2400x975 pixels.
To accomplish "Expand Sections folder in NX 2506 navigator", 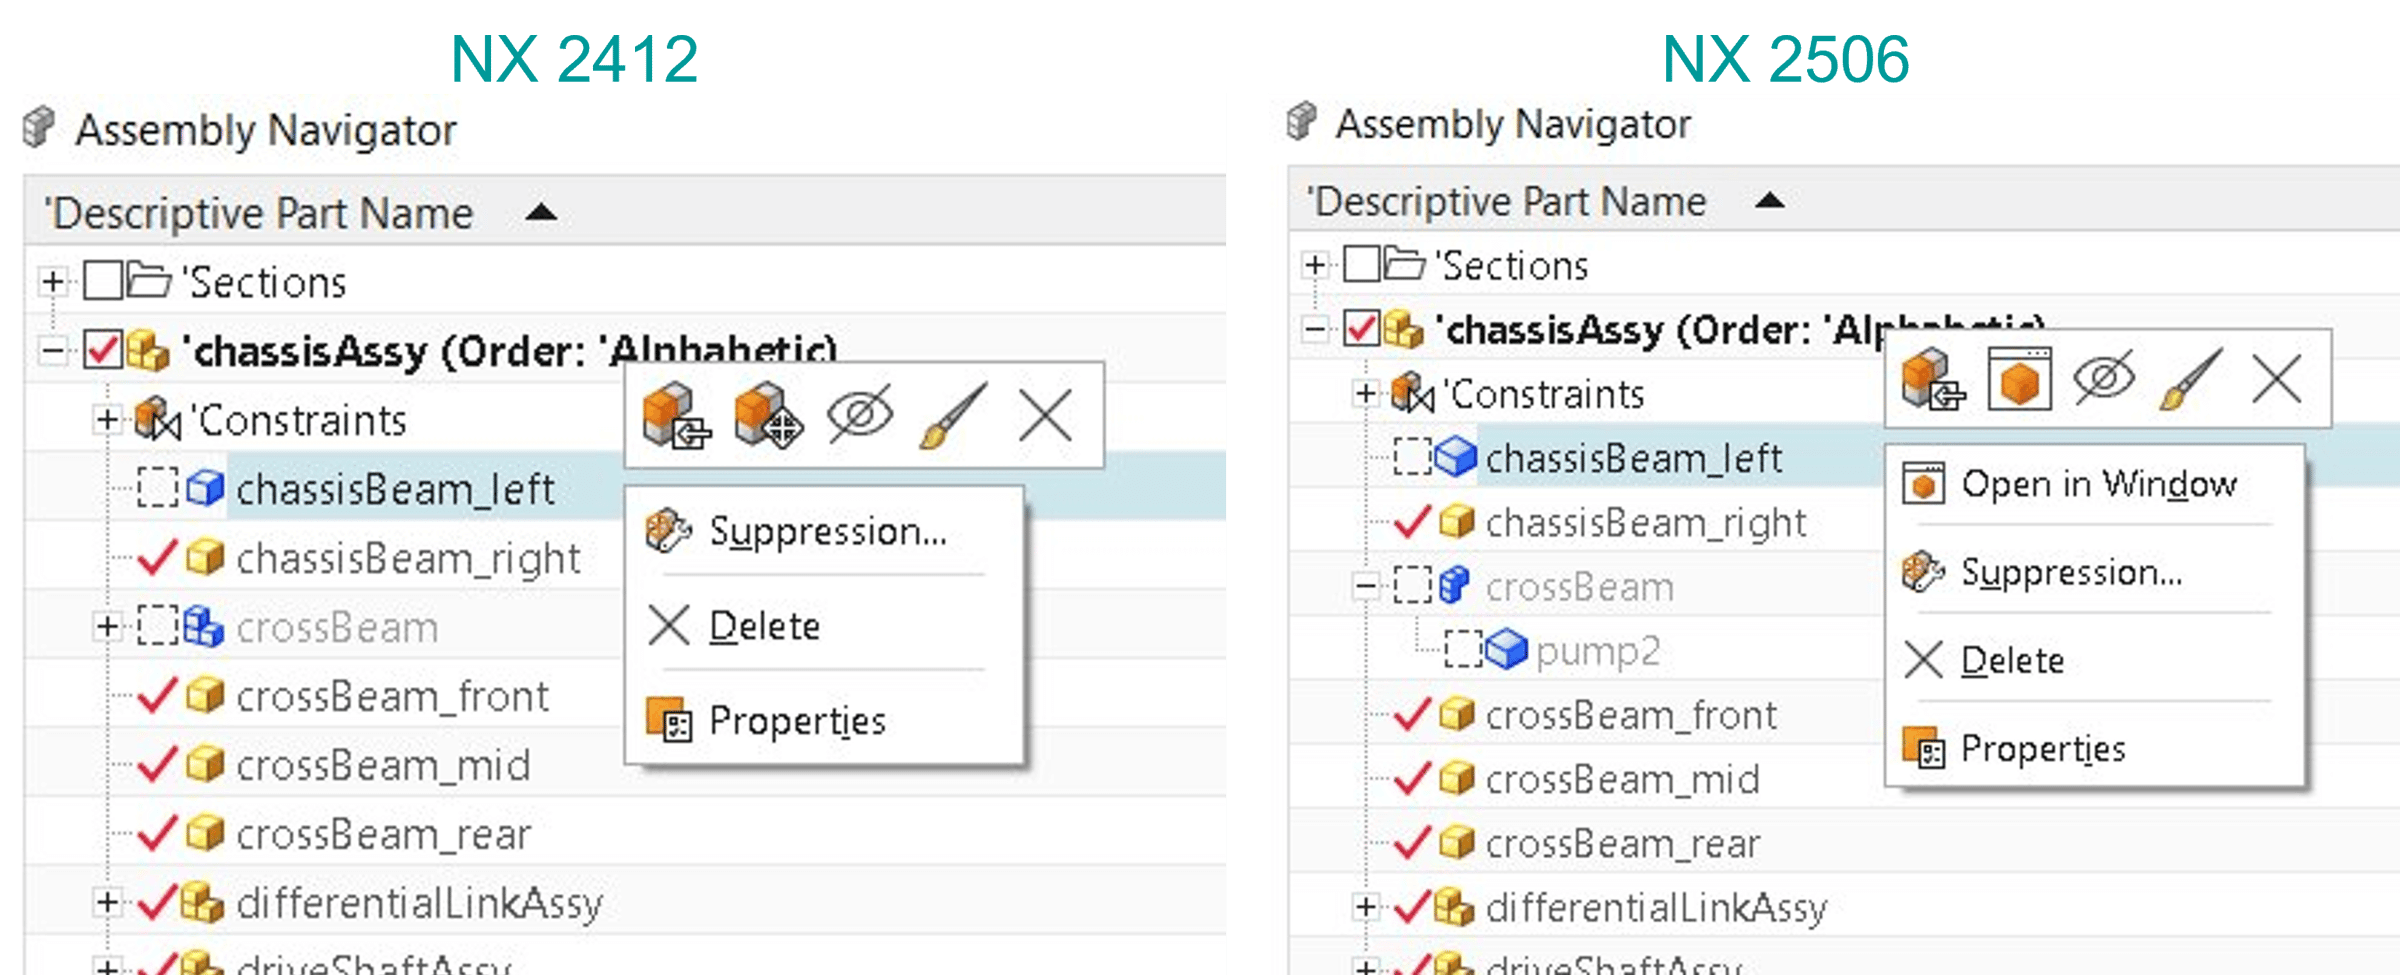I will point(1316,265).
